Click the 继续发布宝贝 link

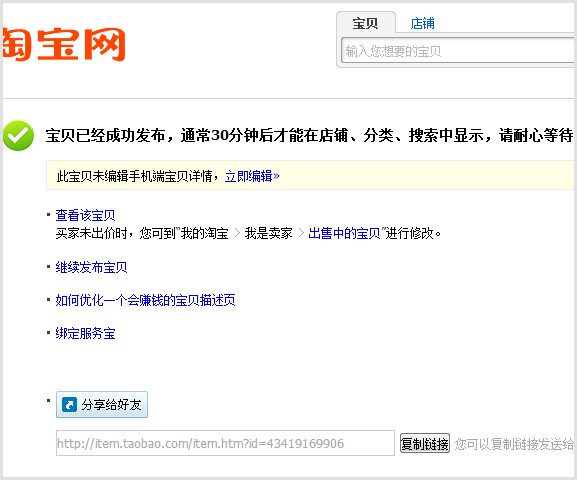[91, 267]
